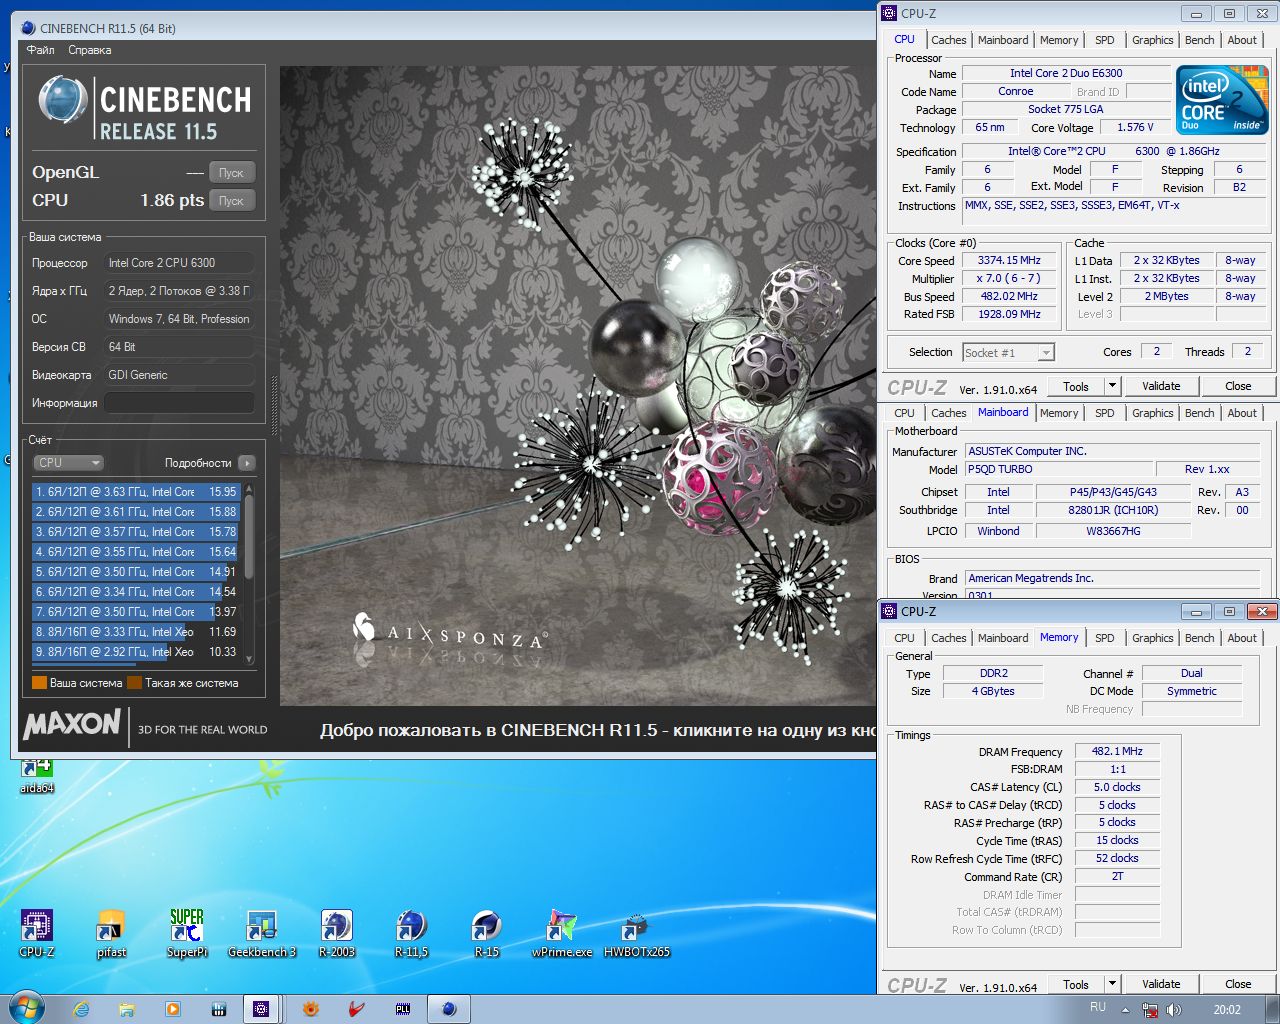Launch the R-15 desktop shortcut
Screen dimensions: 1280x1024
pos(487,934)
